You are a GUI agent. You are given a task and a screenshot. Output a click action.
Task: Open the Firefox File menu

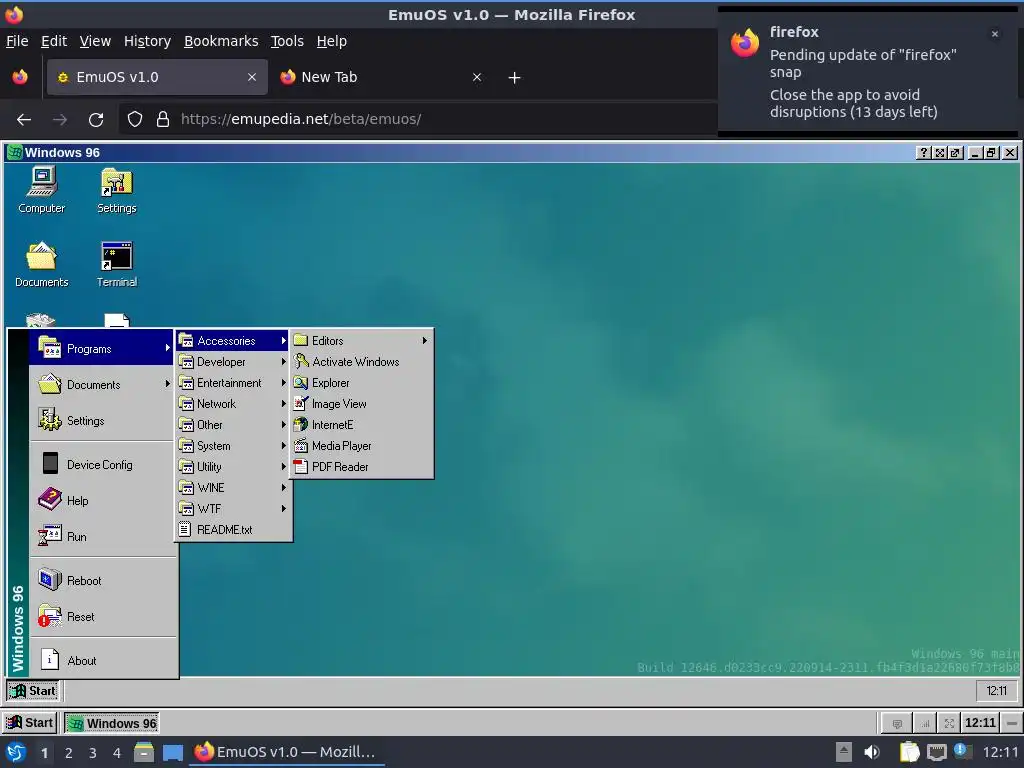[17, 41]
